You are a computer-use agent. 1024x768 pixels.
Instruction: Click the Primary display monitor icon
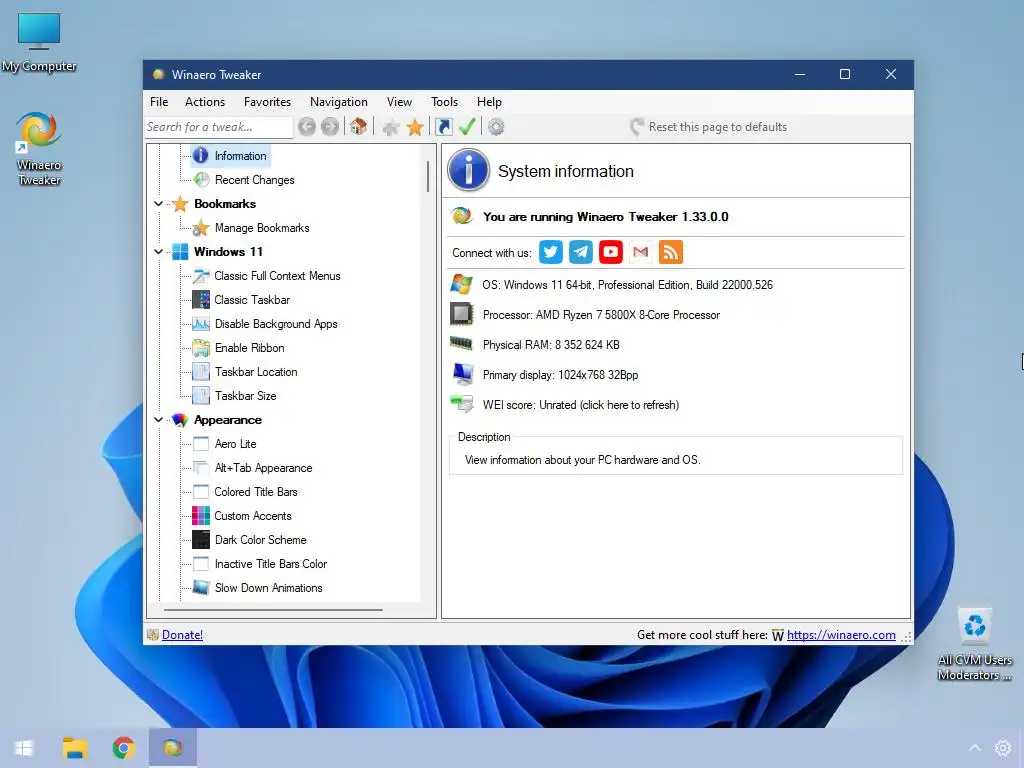(x=462, y=374)
